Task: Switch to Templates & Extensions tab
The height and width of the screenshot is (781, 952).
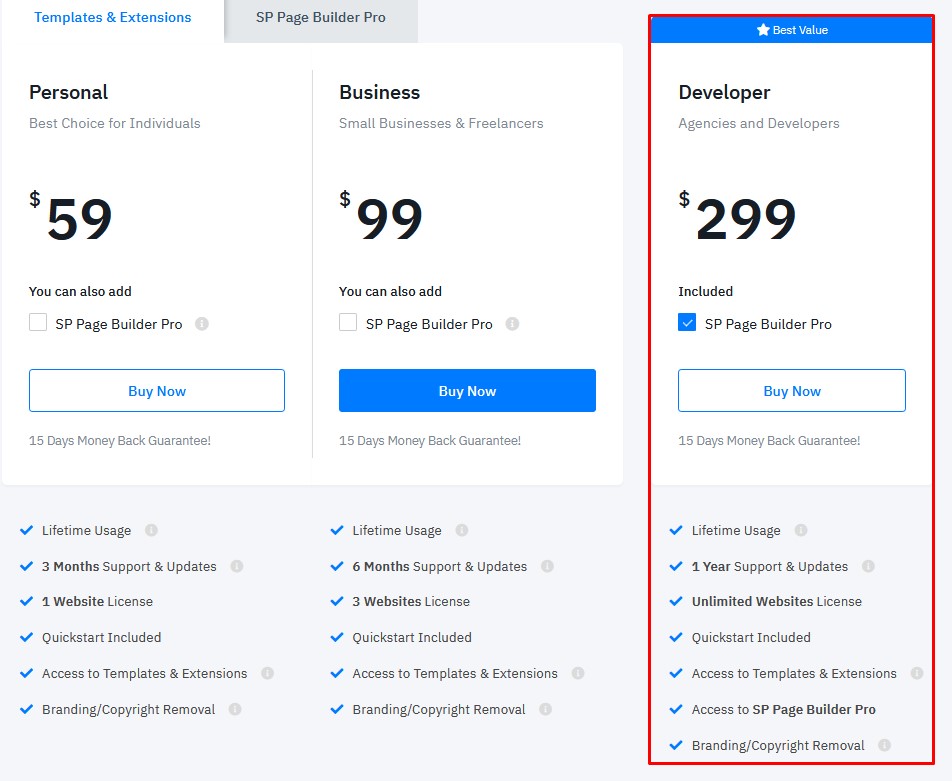Action: pos(113,18)
